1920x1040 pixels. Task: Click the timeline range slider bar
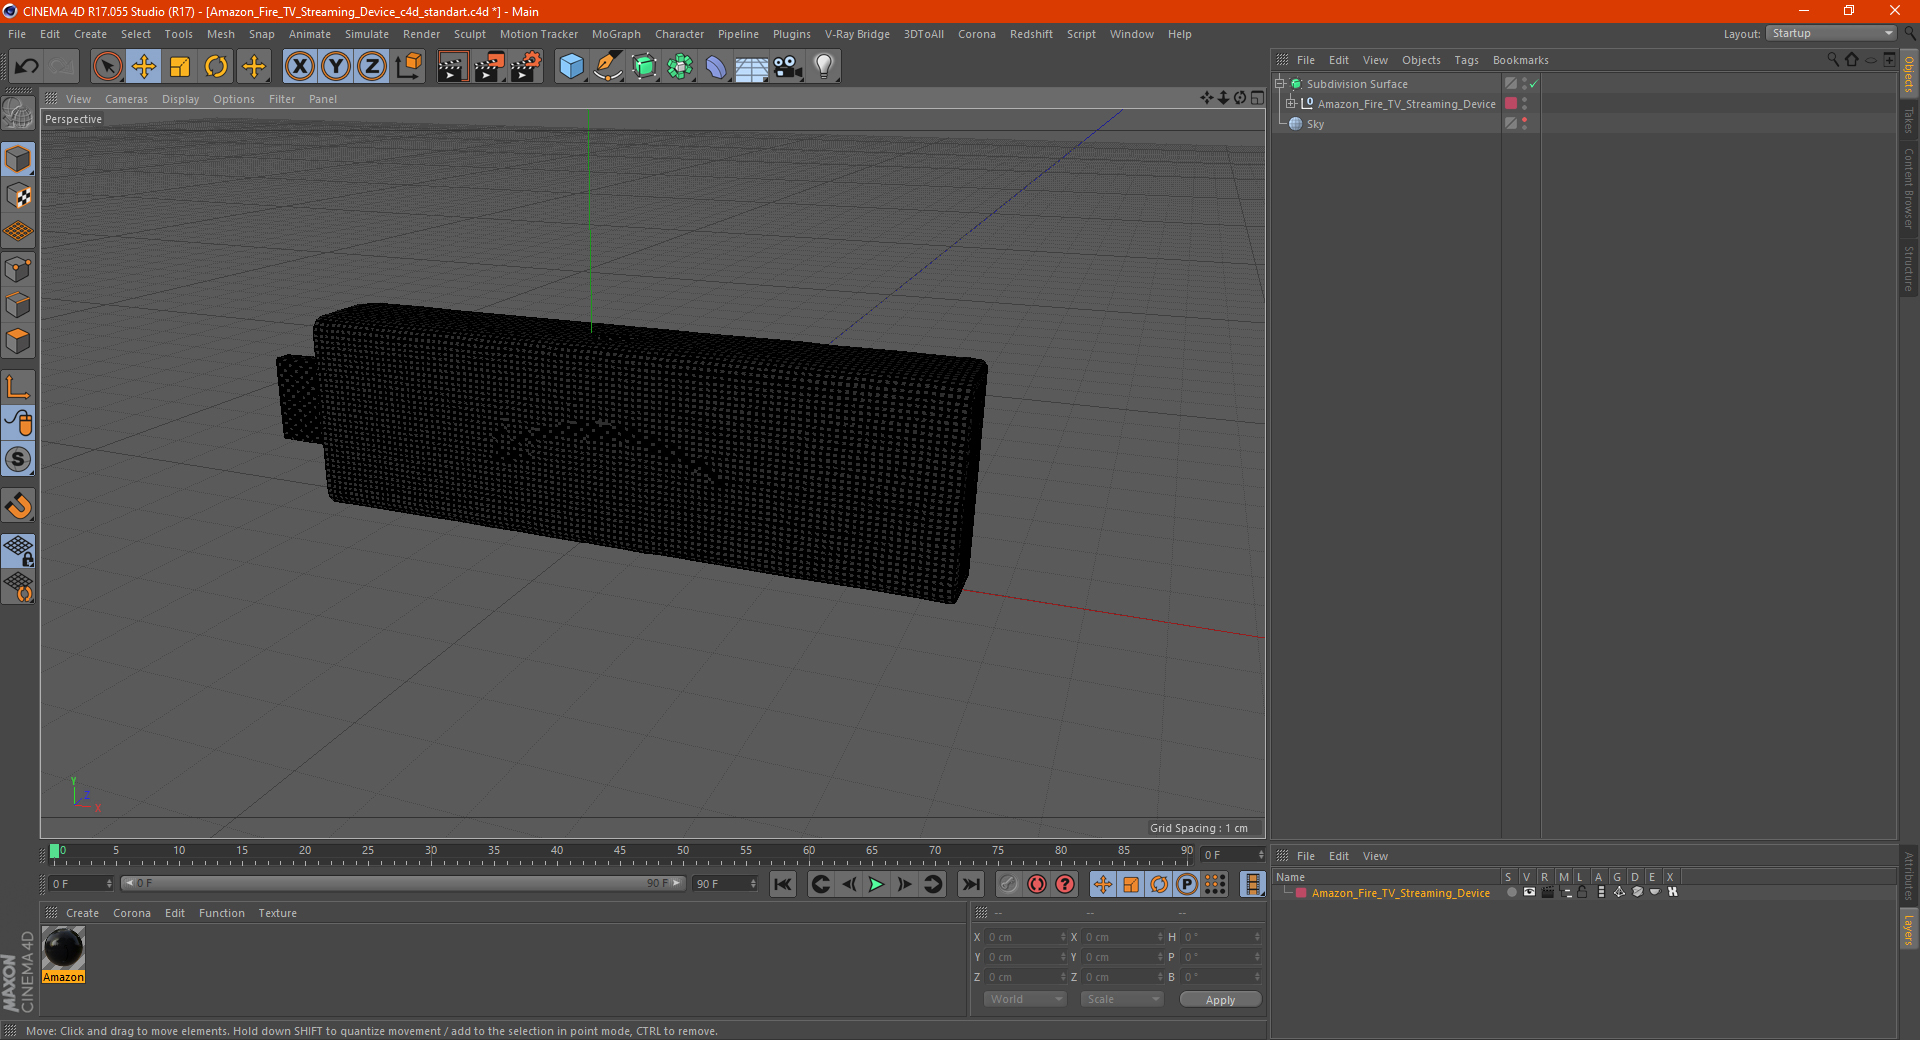(x=402, y=883)
